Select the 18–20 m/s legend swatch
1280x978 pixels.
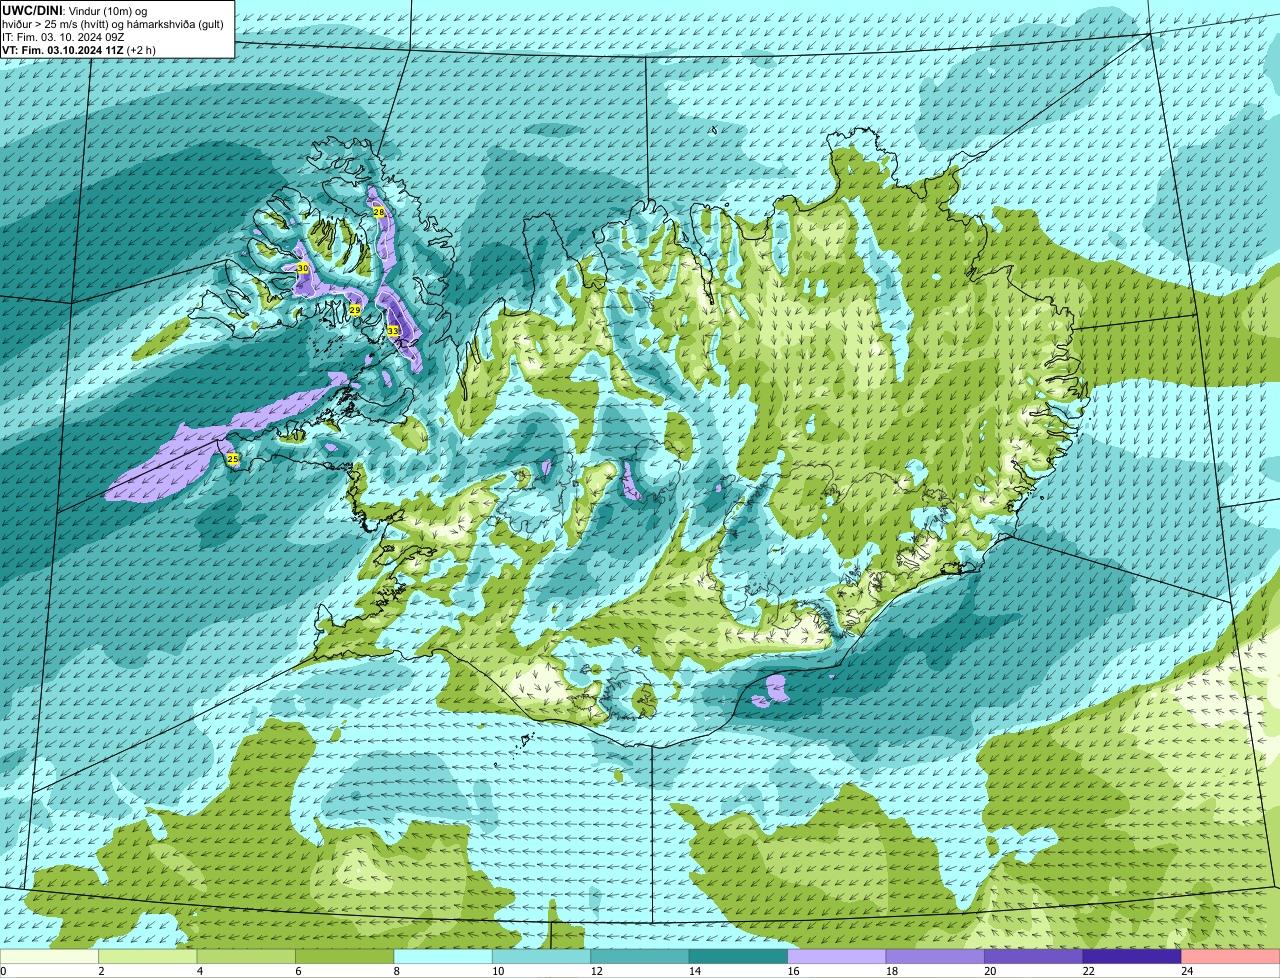(936, 957)
